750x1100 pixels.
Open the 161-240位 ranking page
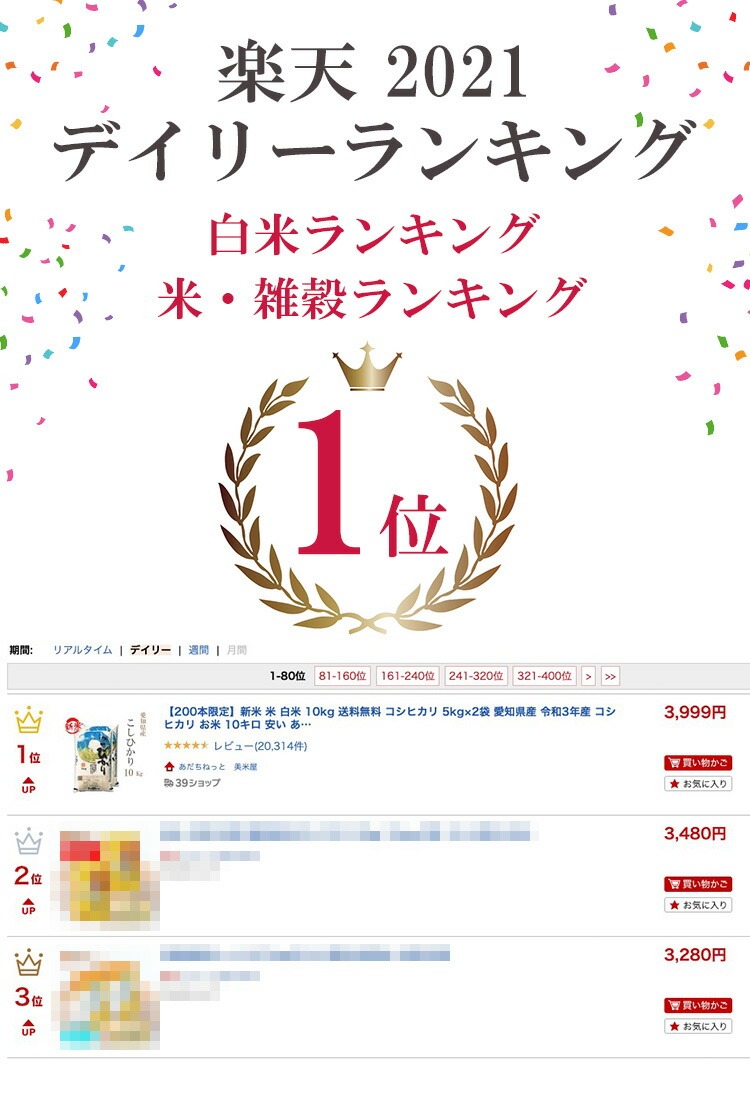[x=408, y=676]
